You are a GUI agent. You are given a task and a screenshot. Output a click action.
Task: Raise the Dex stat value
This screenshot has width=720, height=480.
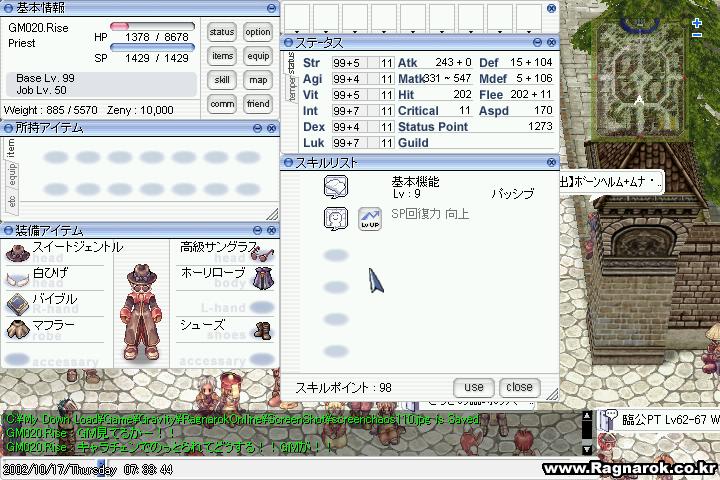pyautogui.click(x=372, y=127)
